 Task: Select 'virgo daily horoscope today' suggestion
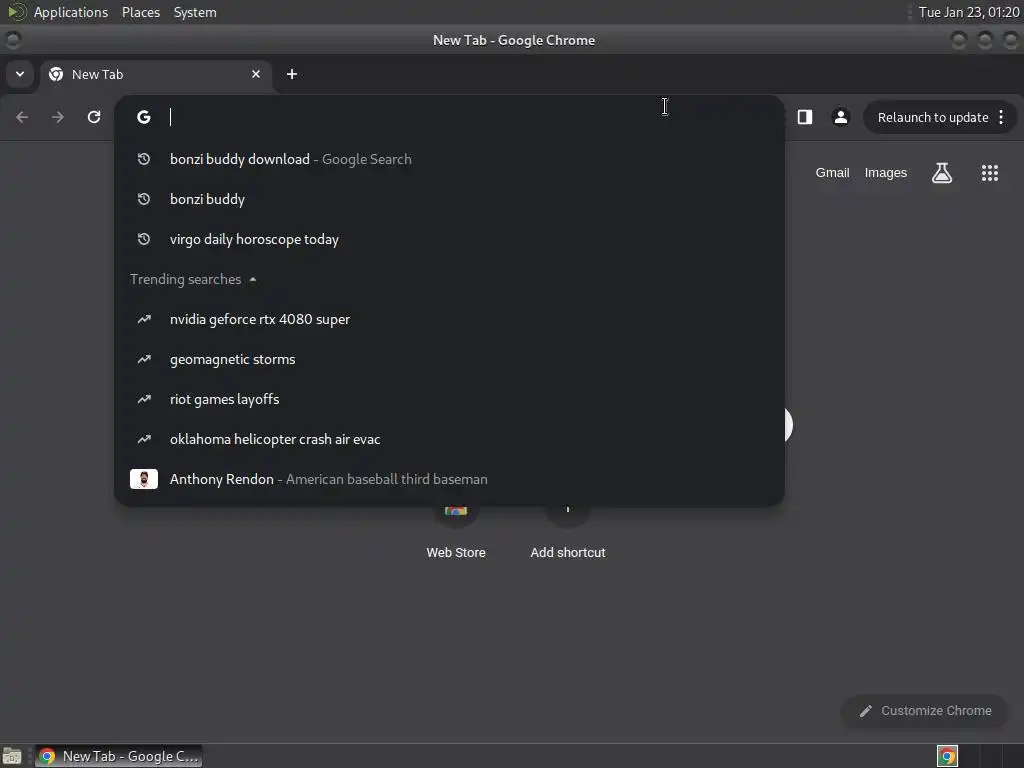(x=449, y=239)
